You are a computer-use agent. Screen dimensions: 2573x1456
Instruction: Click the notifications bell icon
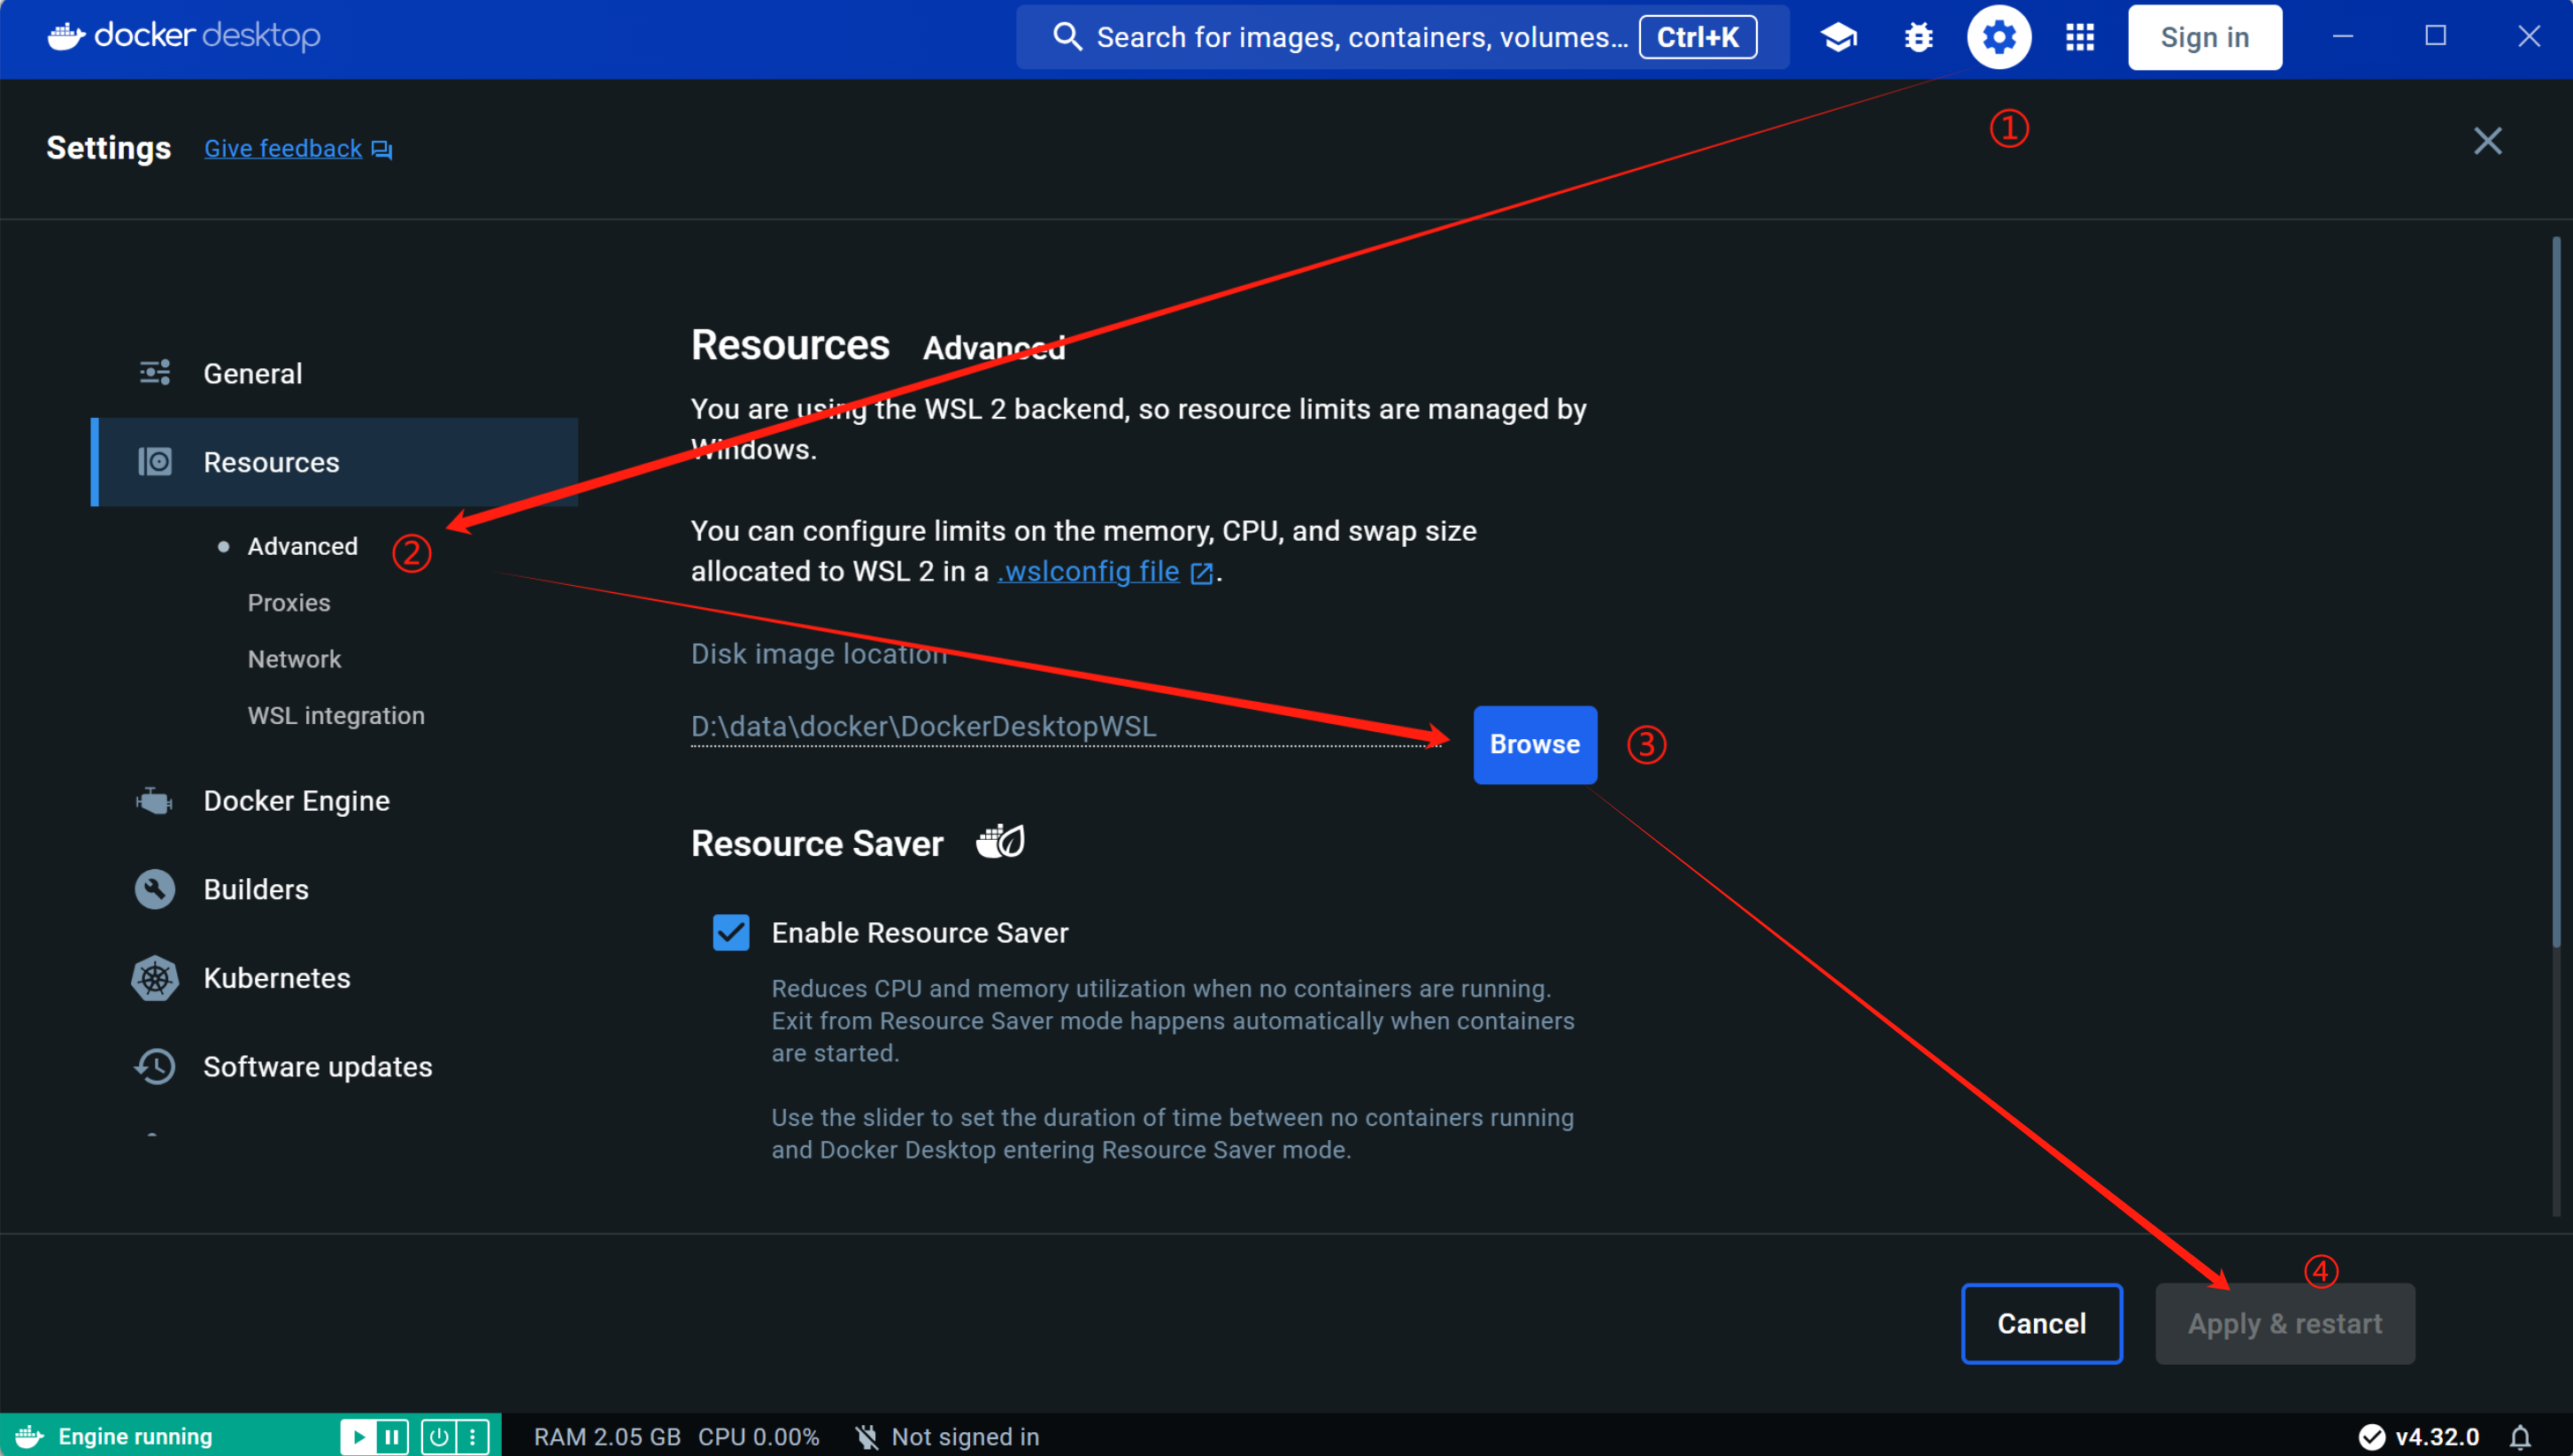pos(2521,1437)
